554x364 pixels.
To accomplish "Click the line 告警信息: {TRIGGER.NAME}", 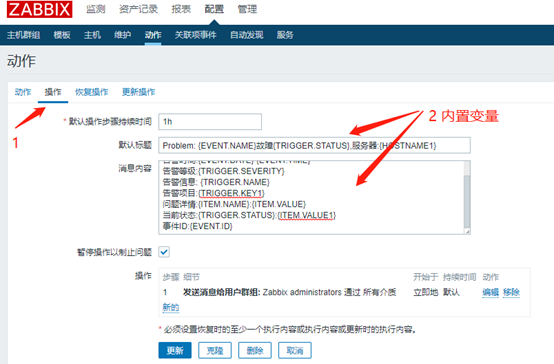I will coord(216,182).
